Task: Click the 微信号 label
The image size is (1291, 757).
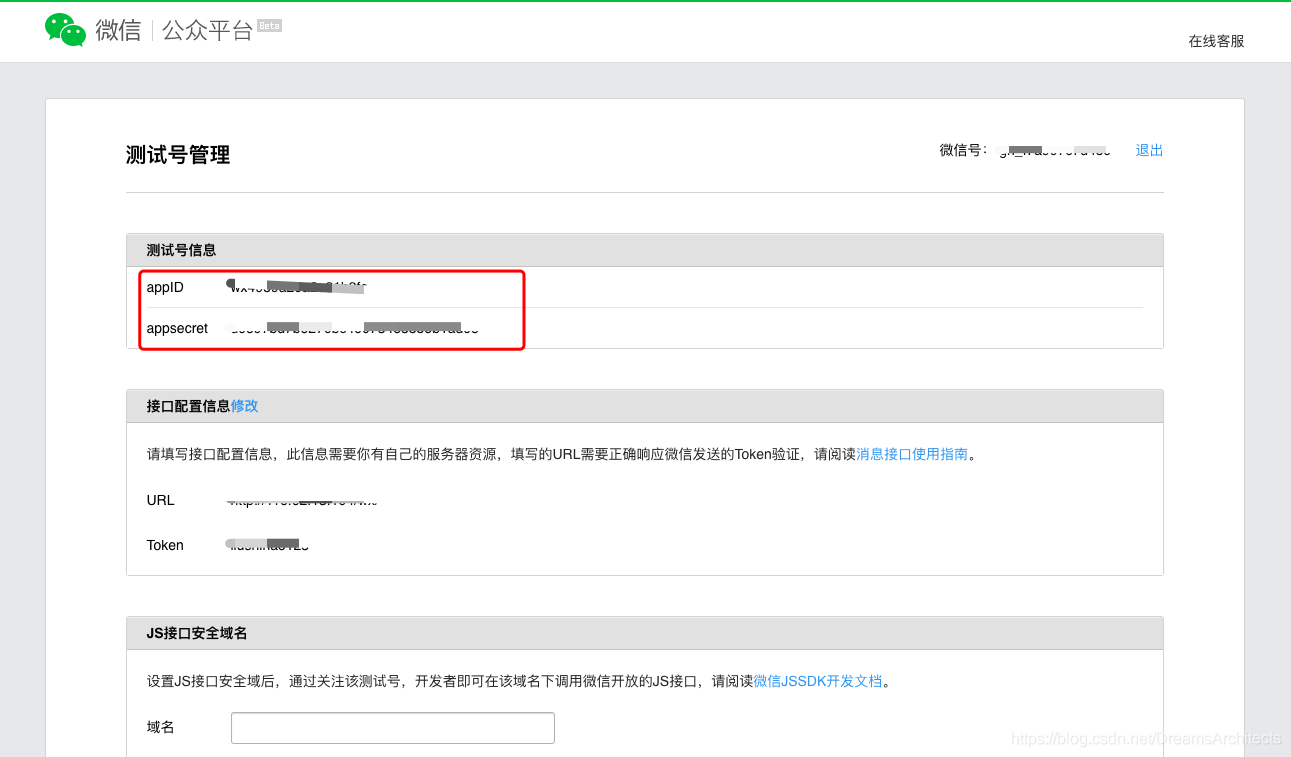Action: coord(964,150)
